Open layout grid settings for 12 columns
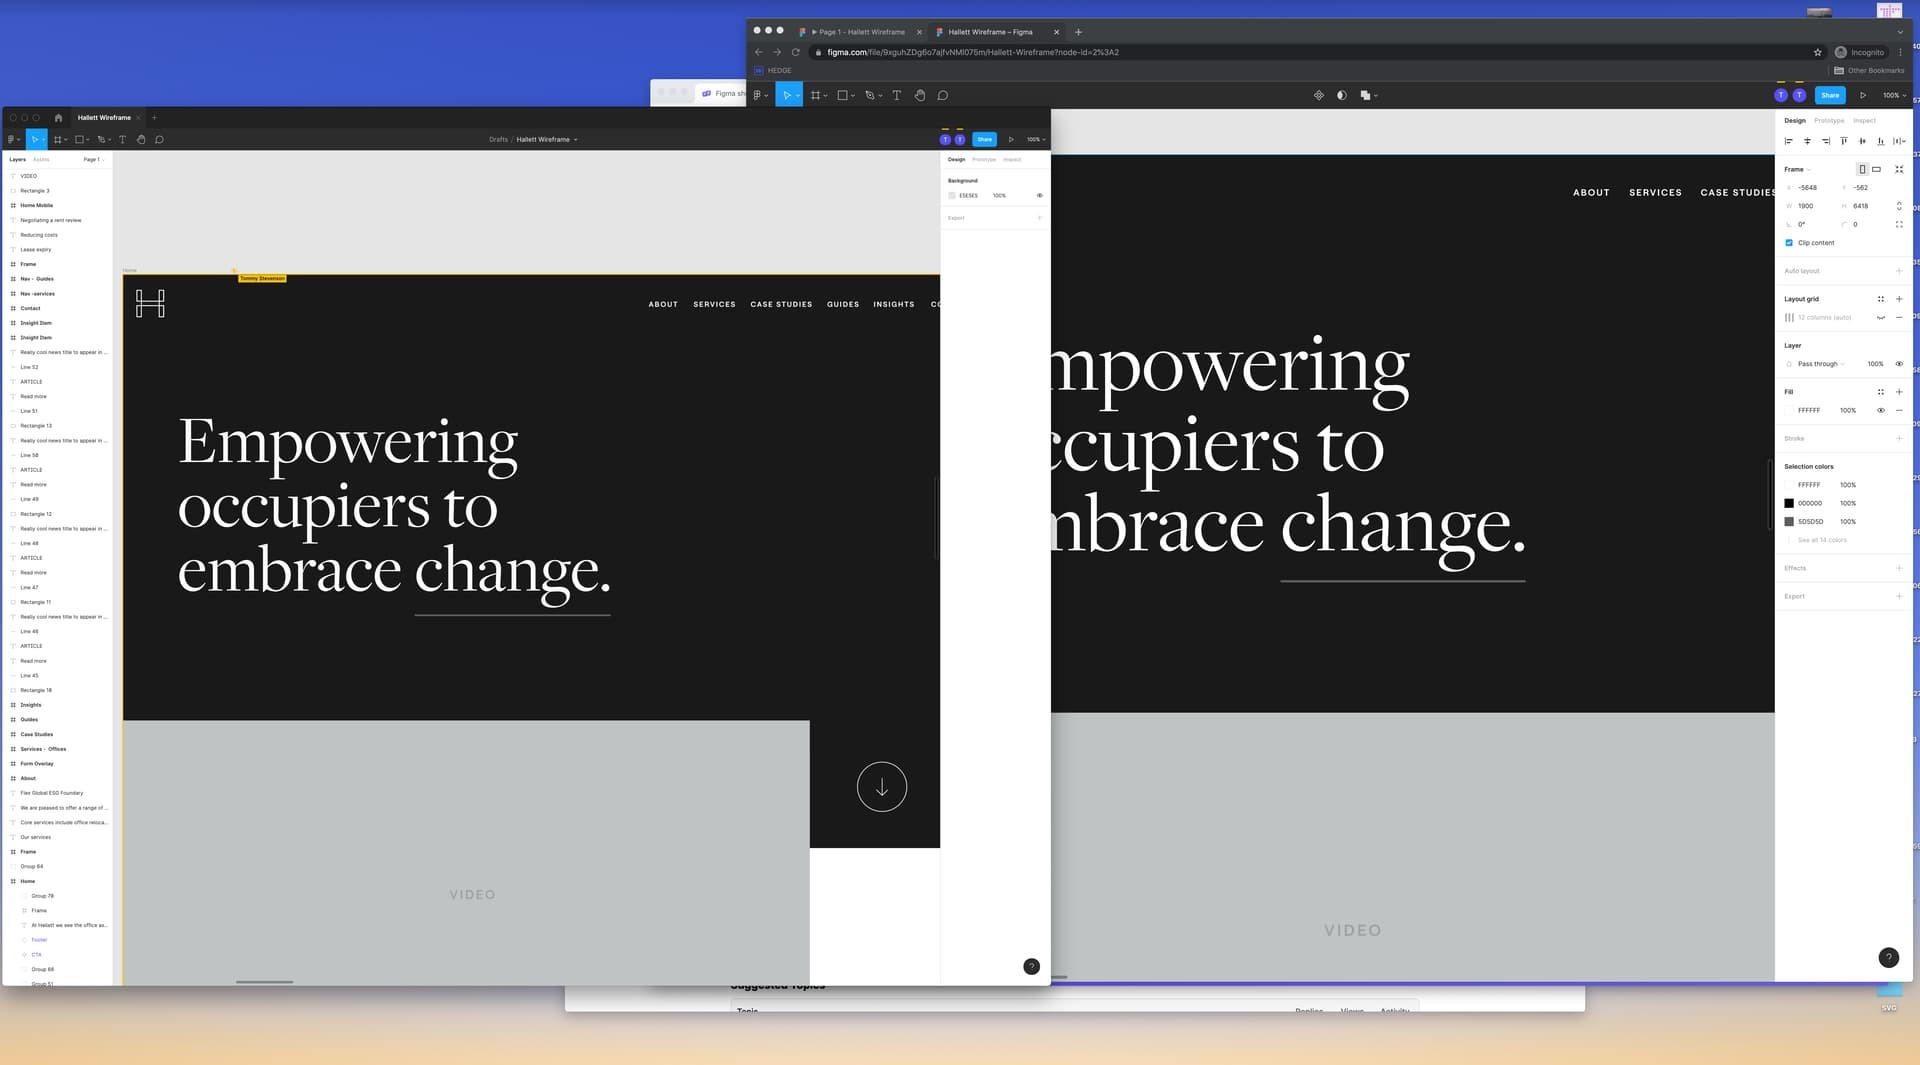1920x1065 pixels. (x=1789, y=318)
